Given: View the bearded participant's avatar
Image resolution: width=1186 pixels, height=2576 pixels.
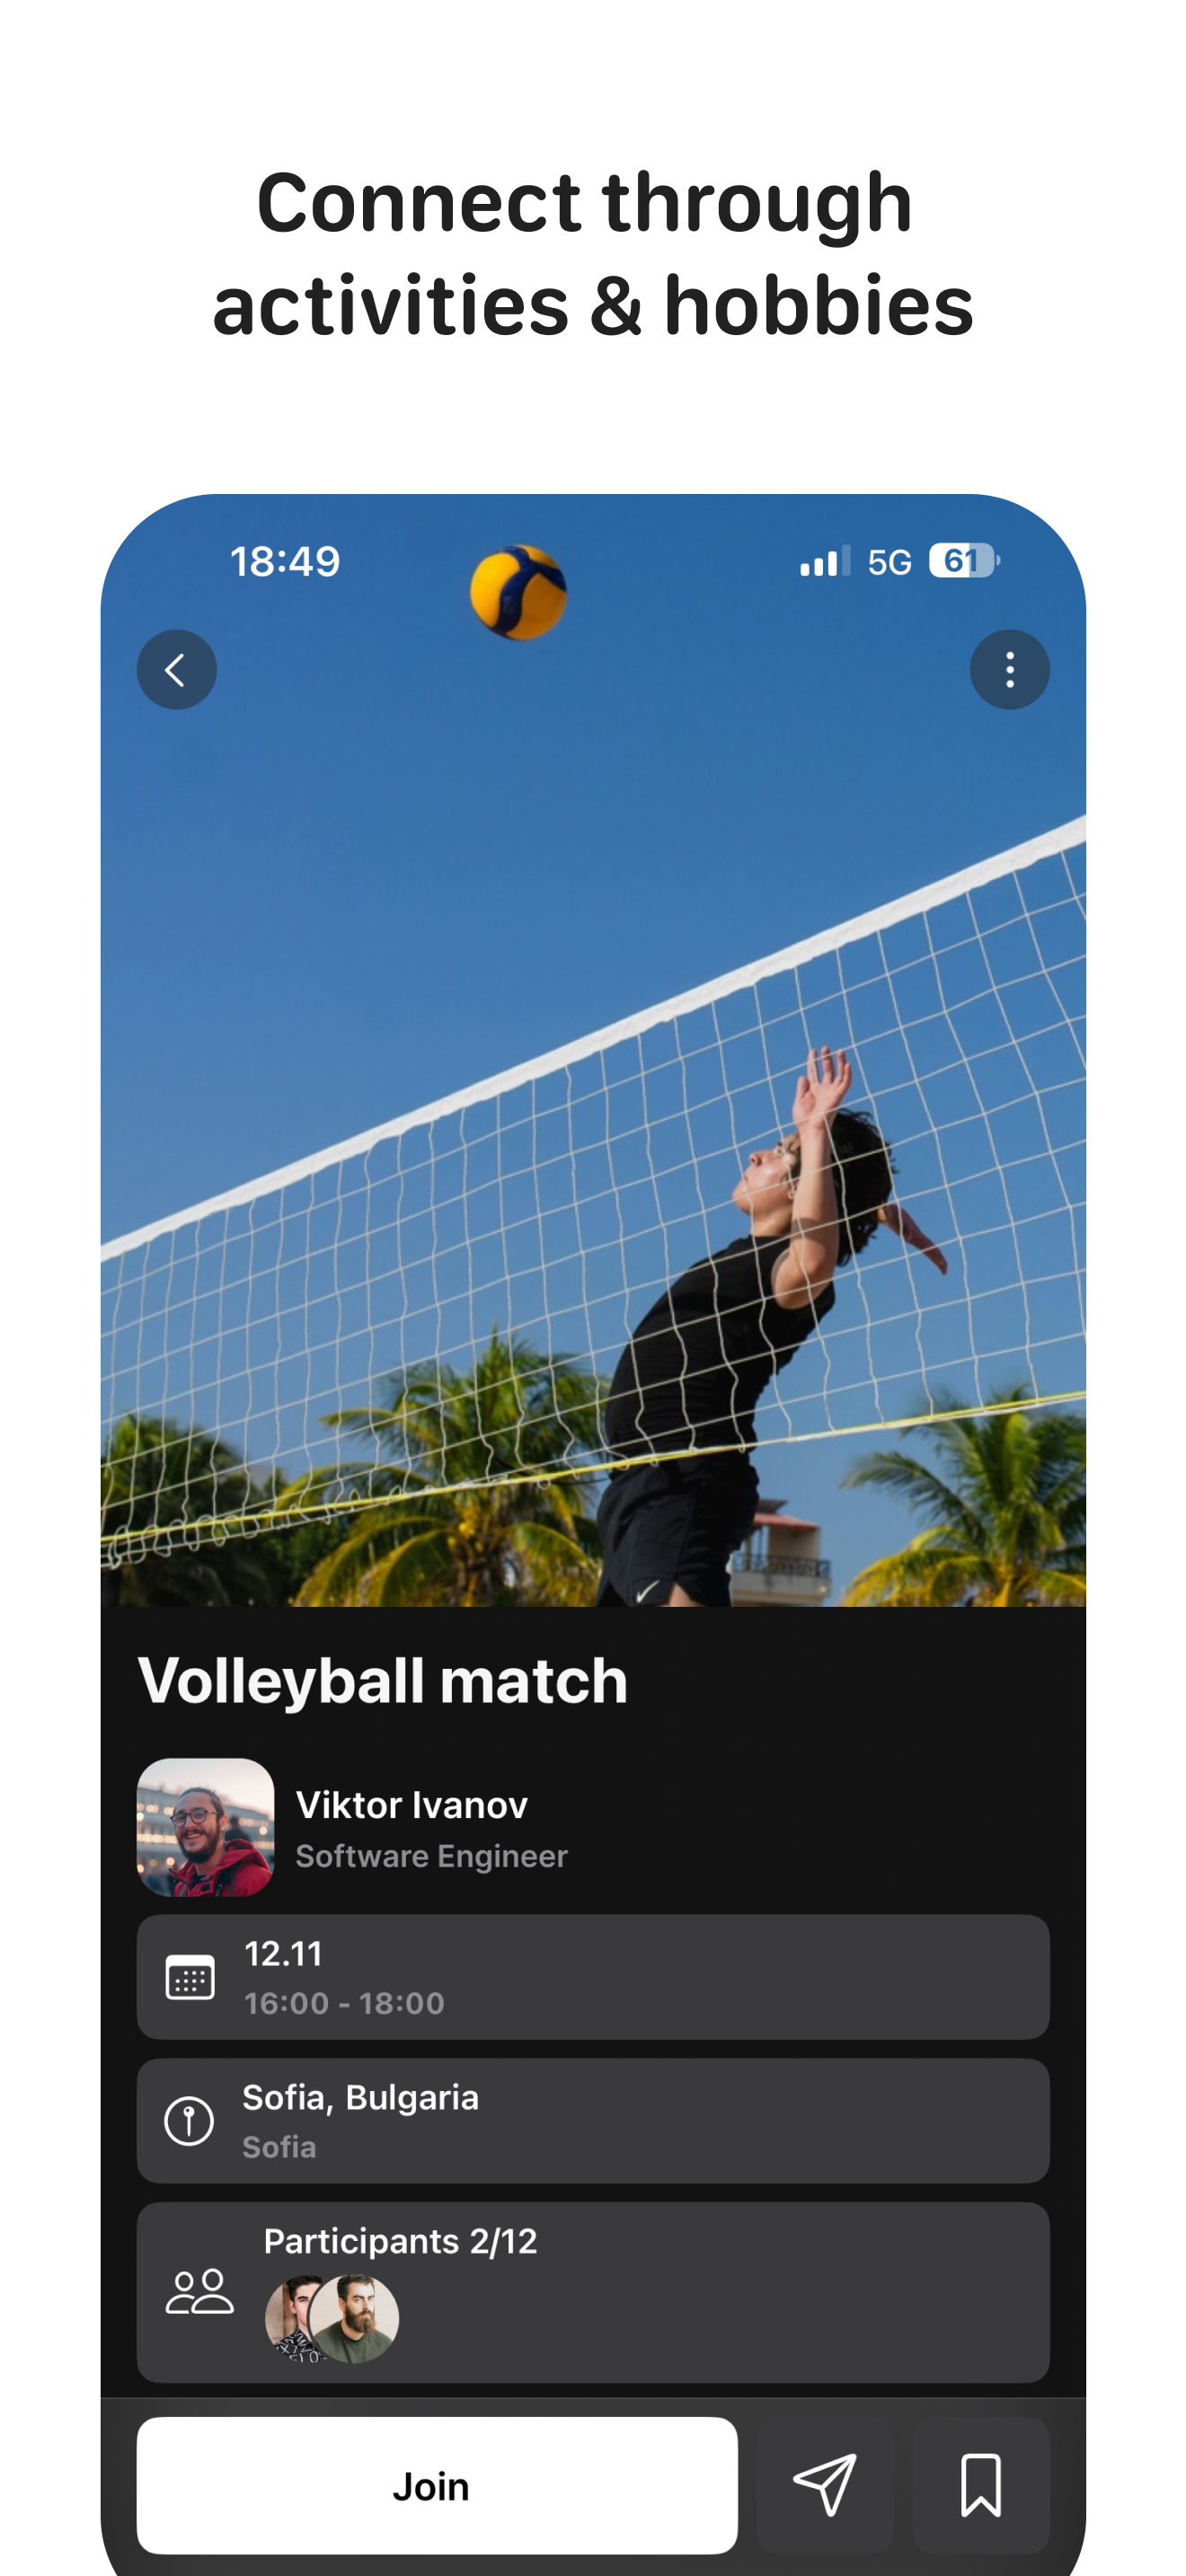Looking at the screenshot, I should (354, 2318).
